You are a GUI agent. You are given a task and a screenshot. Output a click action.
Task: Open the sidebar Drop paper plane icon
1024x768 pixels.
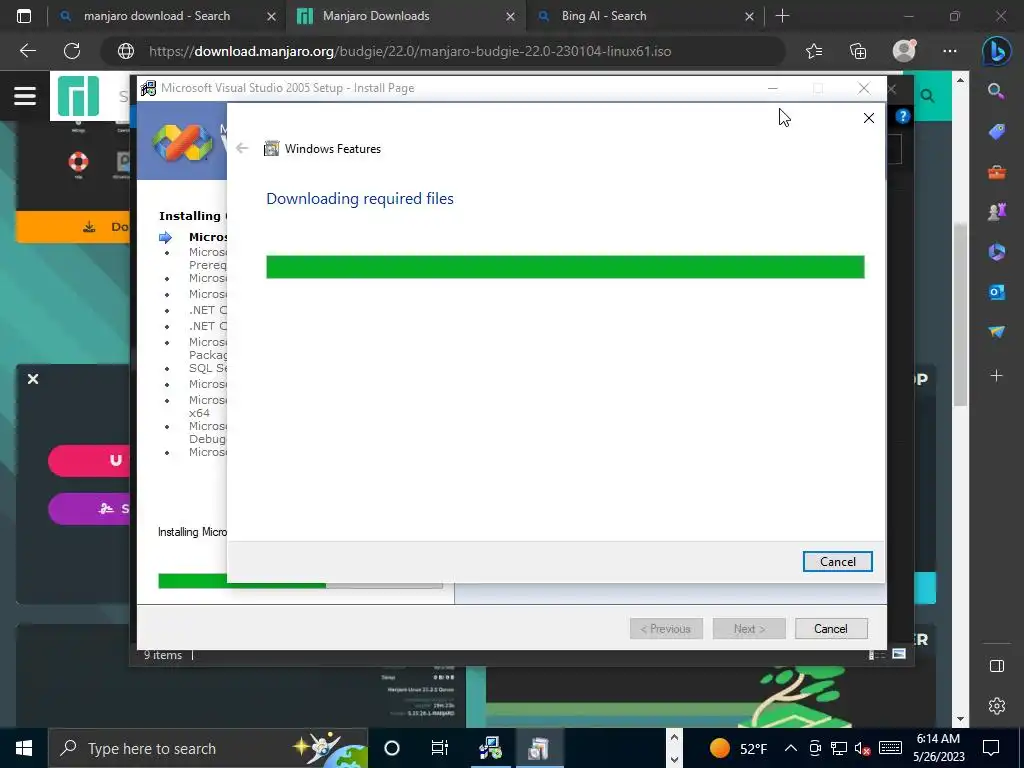(x=996, y=332)
